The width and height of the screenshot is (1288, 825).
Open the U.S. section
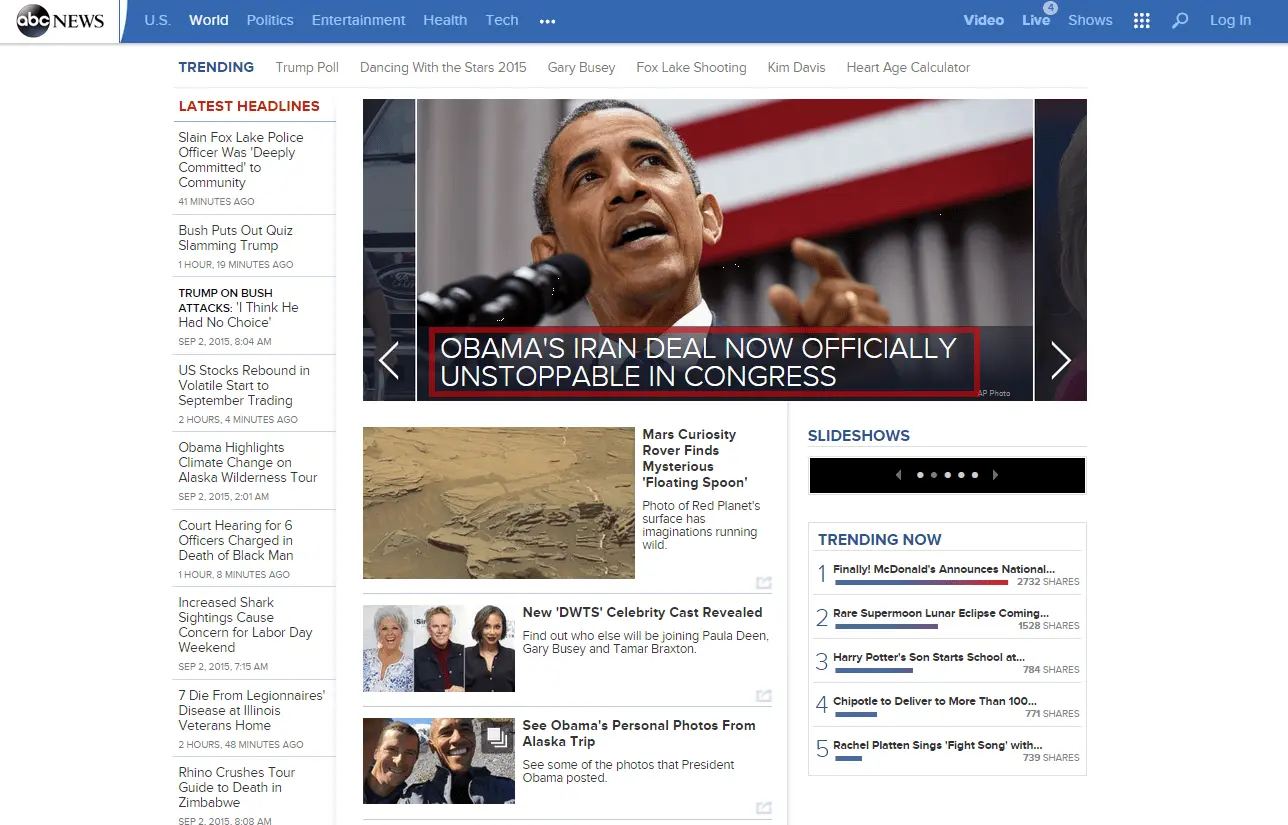[158, 20]
